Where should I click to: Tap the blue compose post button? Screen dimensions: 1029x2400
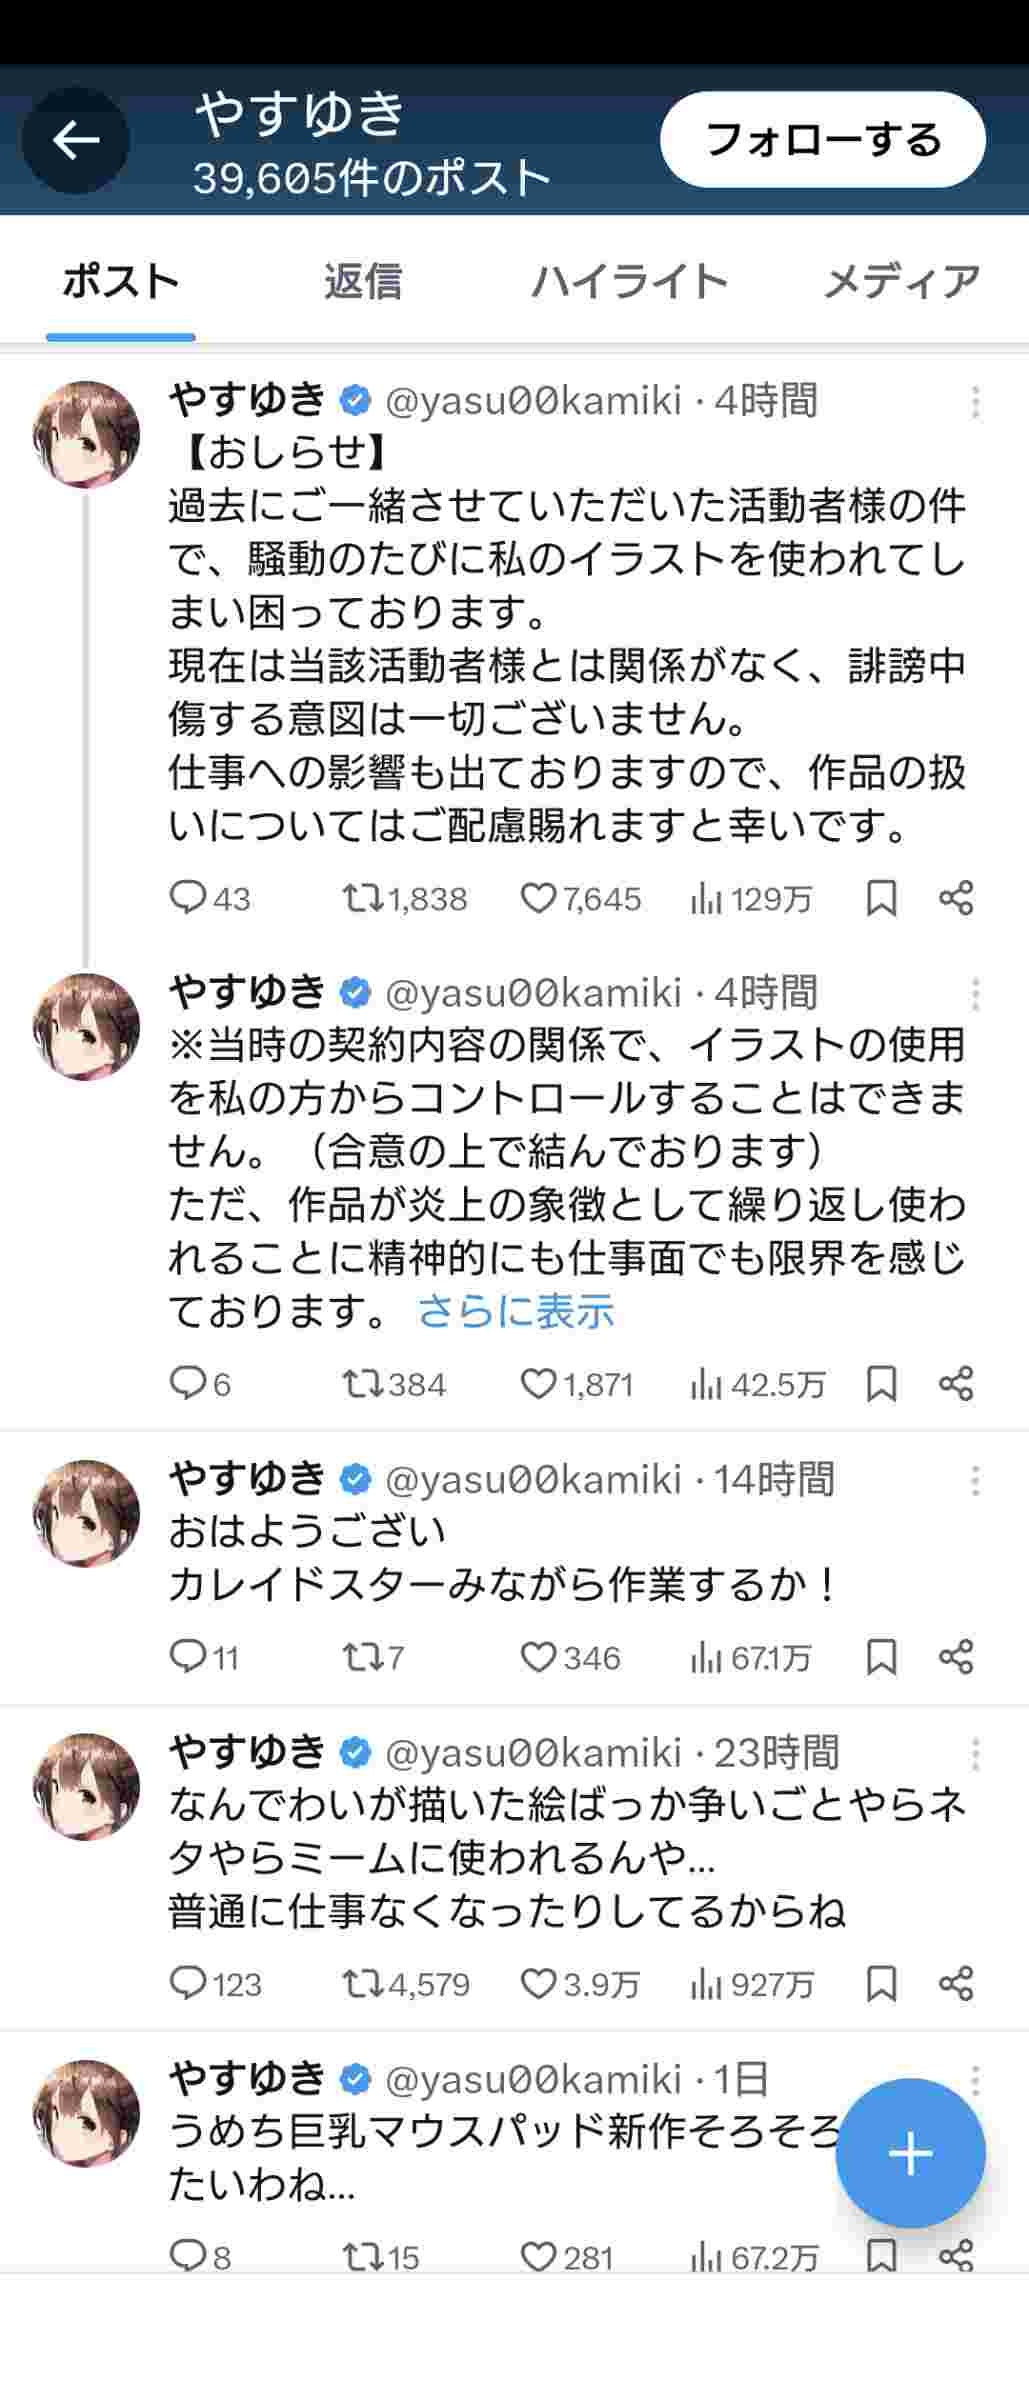click(x=910, y=2153)
